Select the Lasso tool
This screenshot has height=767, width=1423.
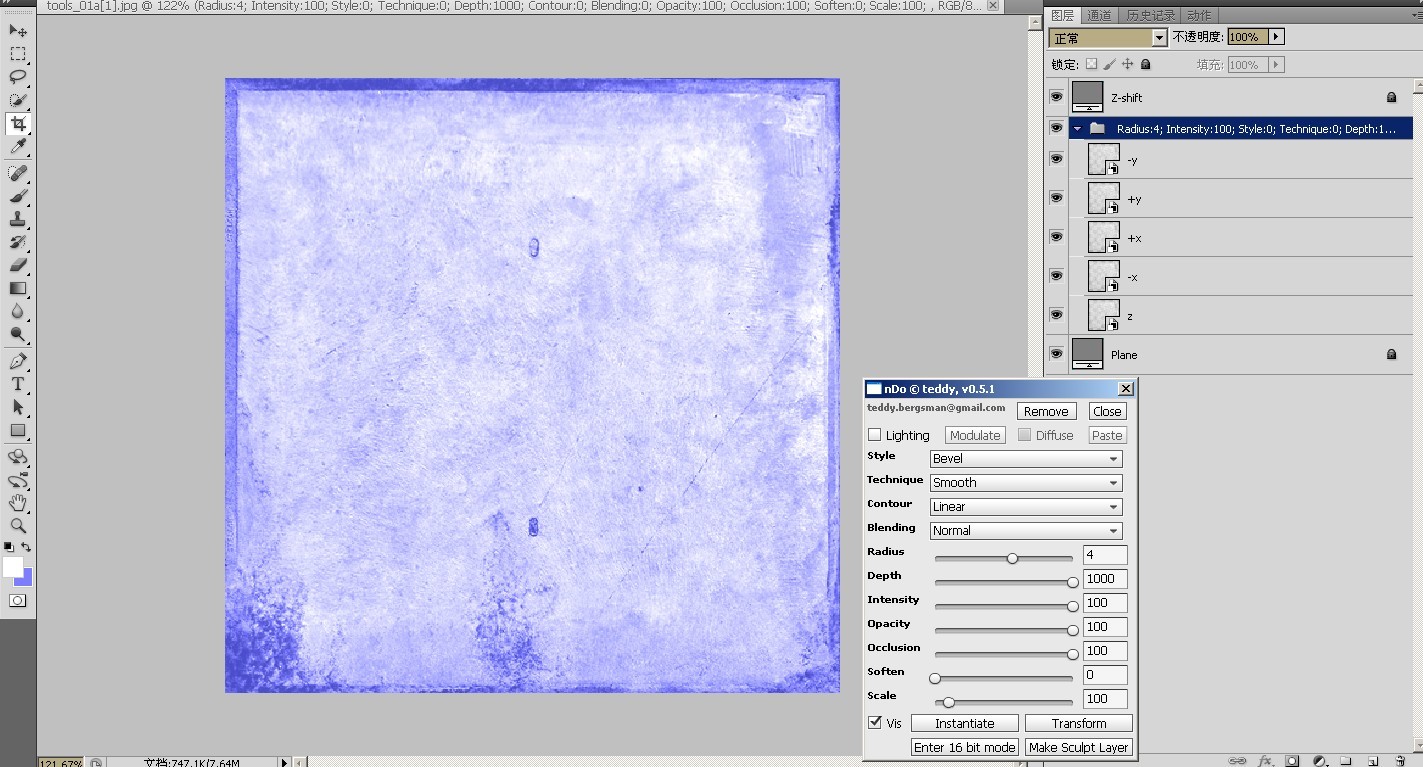click(x=18, y=76)
